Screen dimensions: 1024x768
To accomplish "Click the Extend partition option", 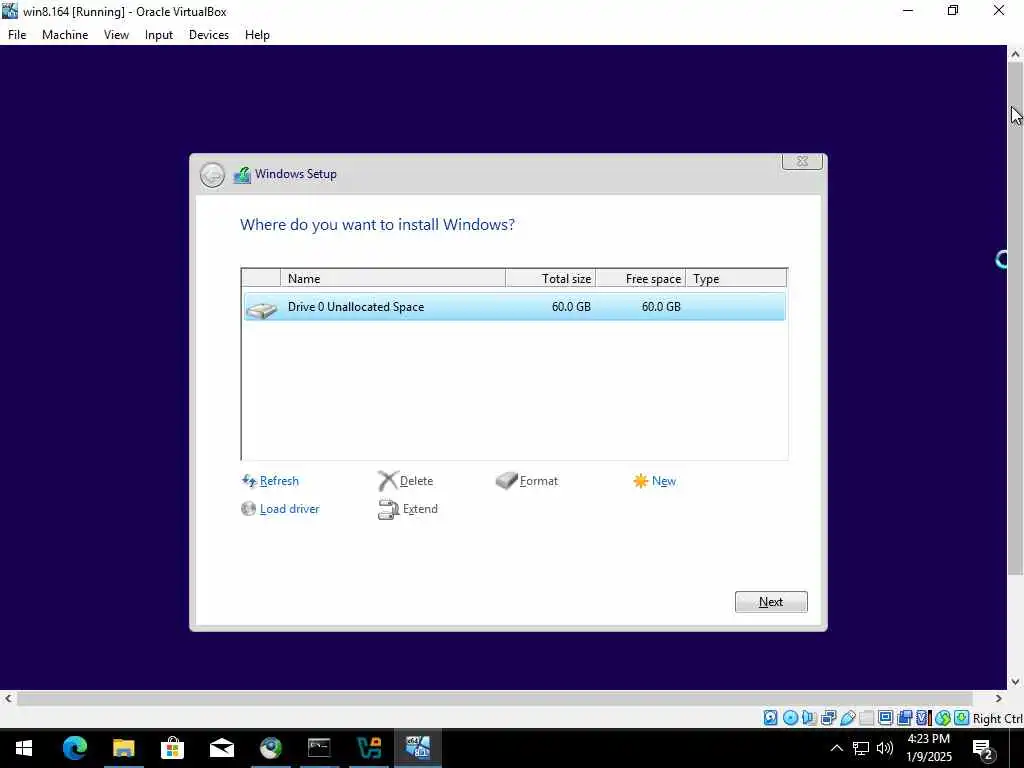I will 420,509.
